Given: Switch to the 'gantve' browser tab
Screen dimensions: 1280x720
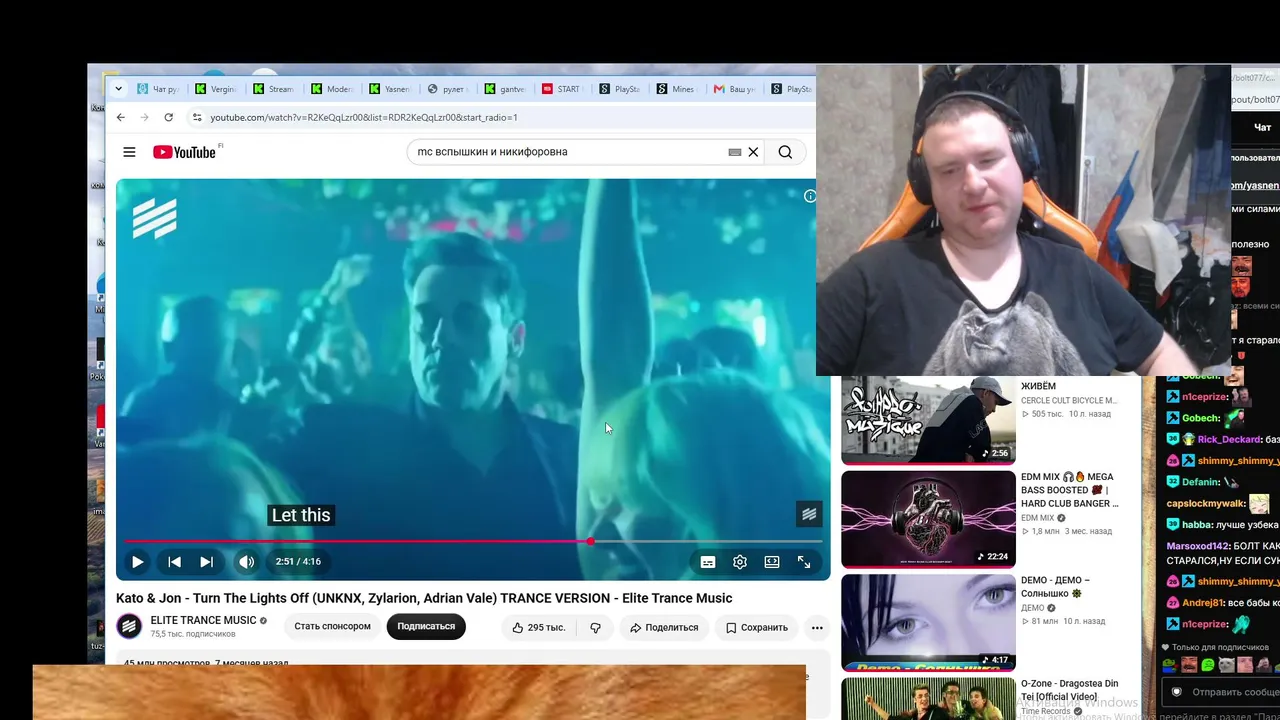Looking at the screenshot, I should tap(505, 89).
